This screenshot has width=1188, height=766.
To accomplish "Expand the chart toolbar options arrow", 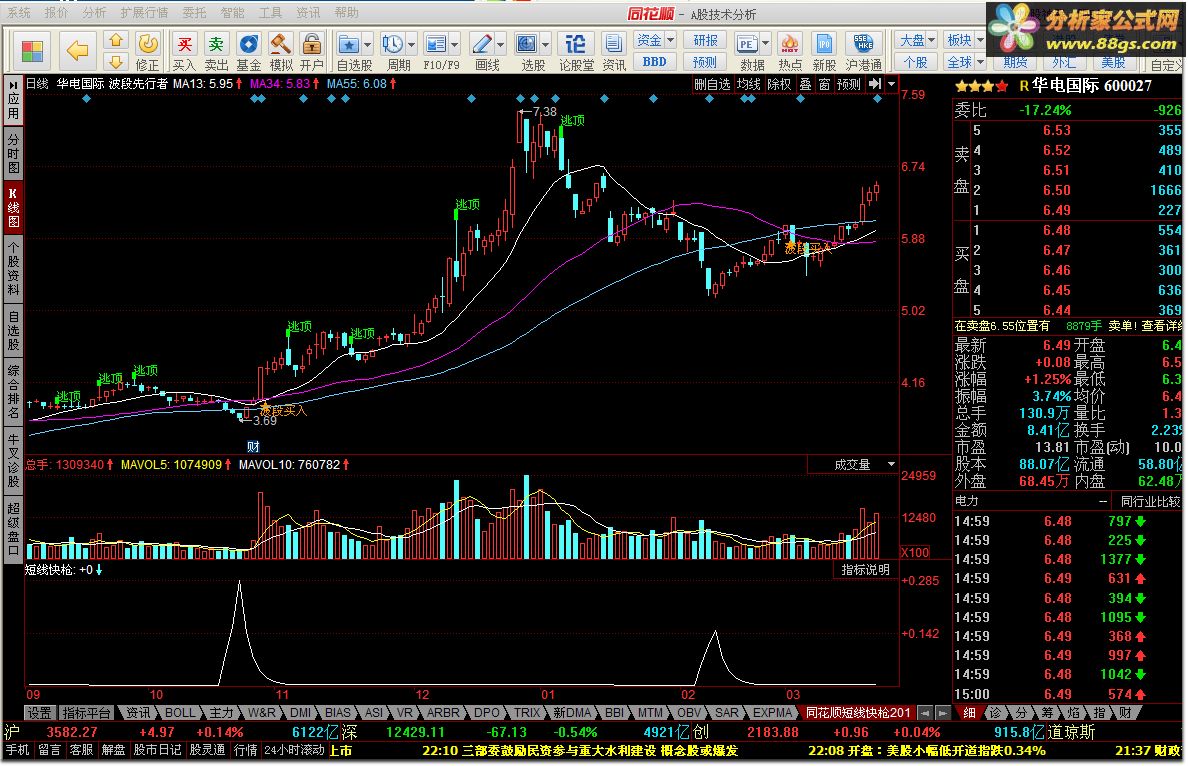I will (892, 84).
